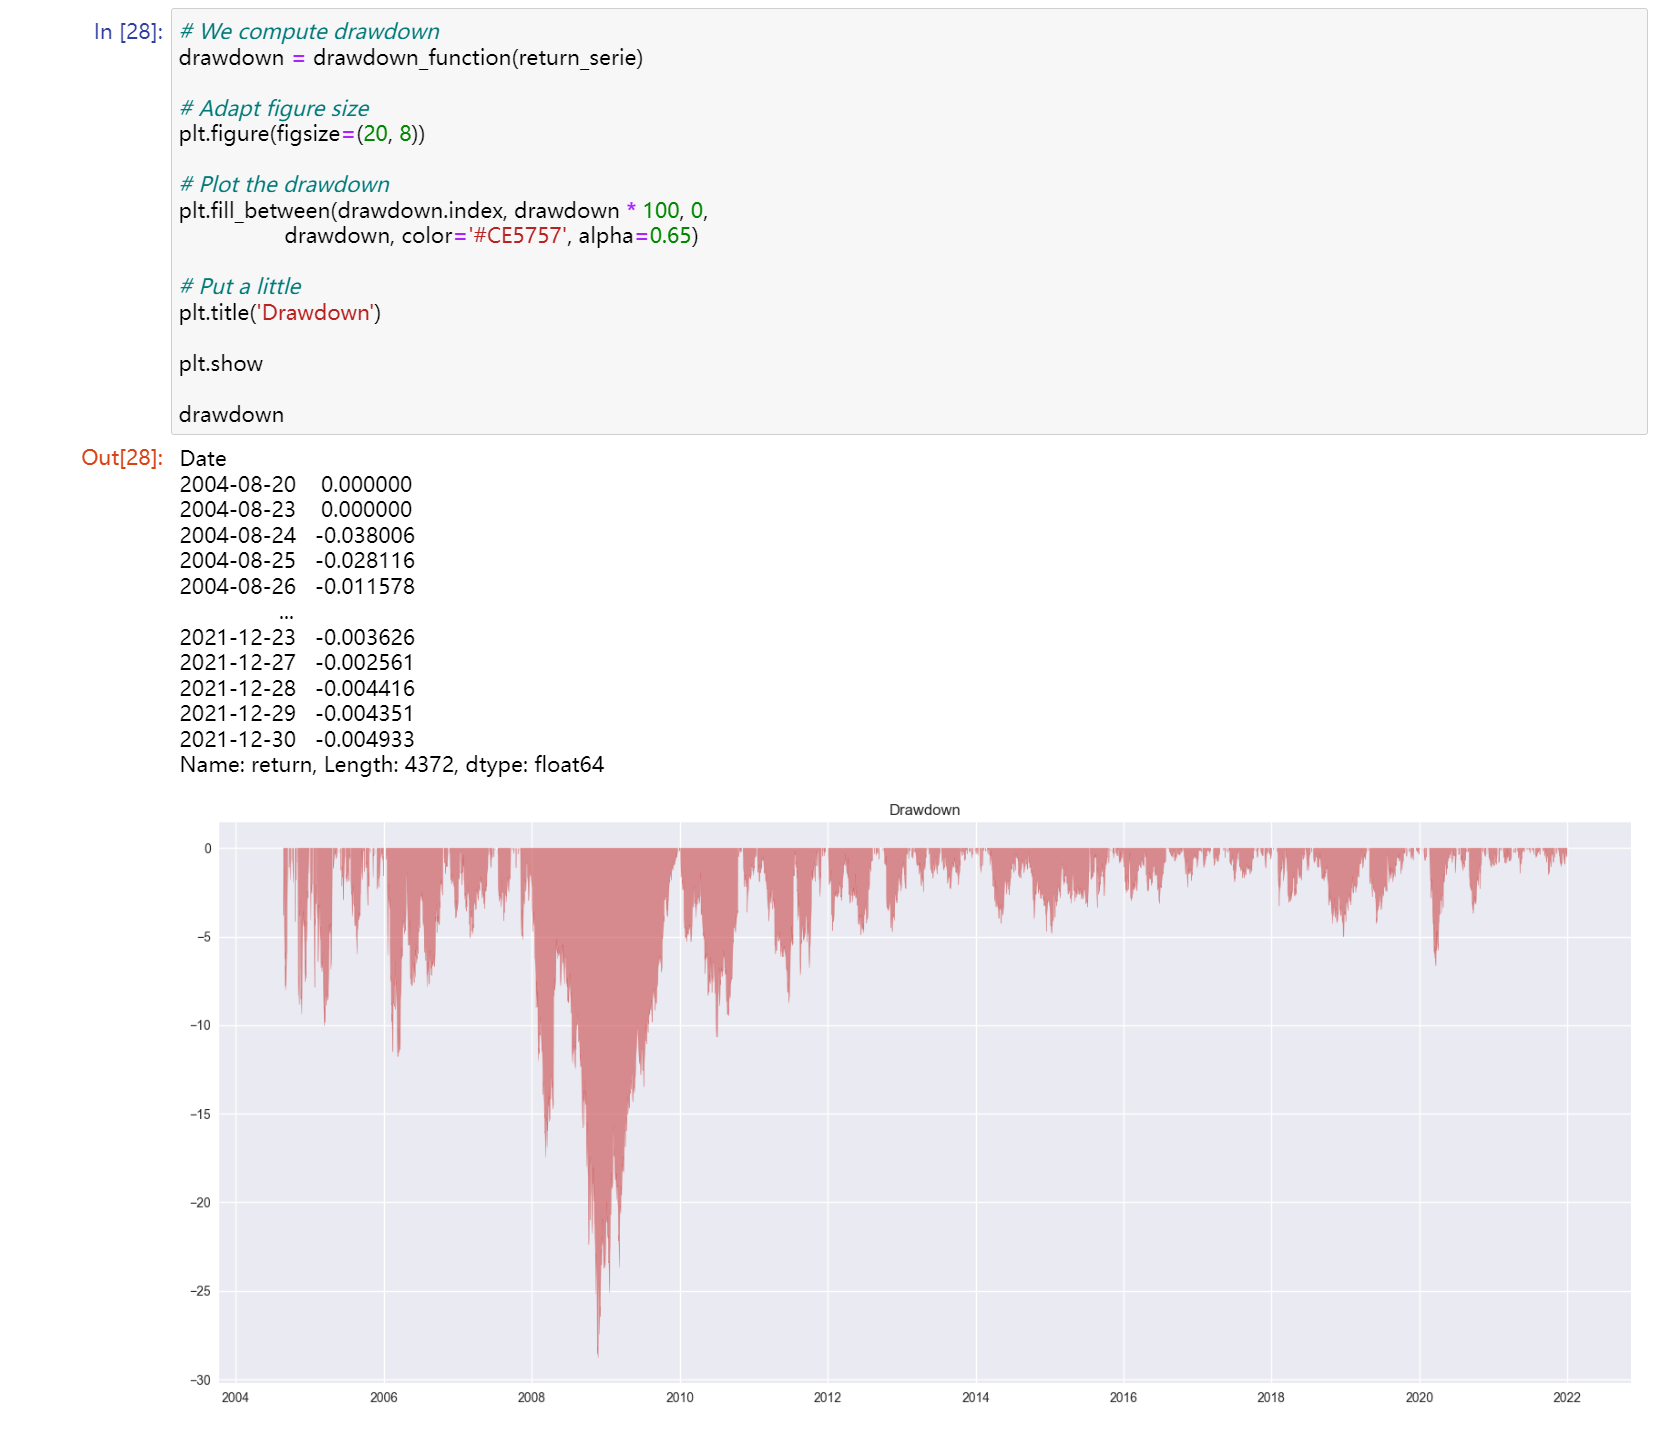Click the plt.title('Drawdown') line

(x=280, y=313)
